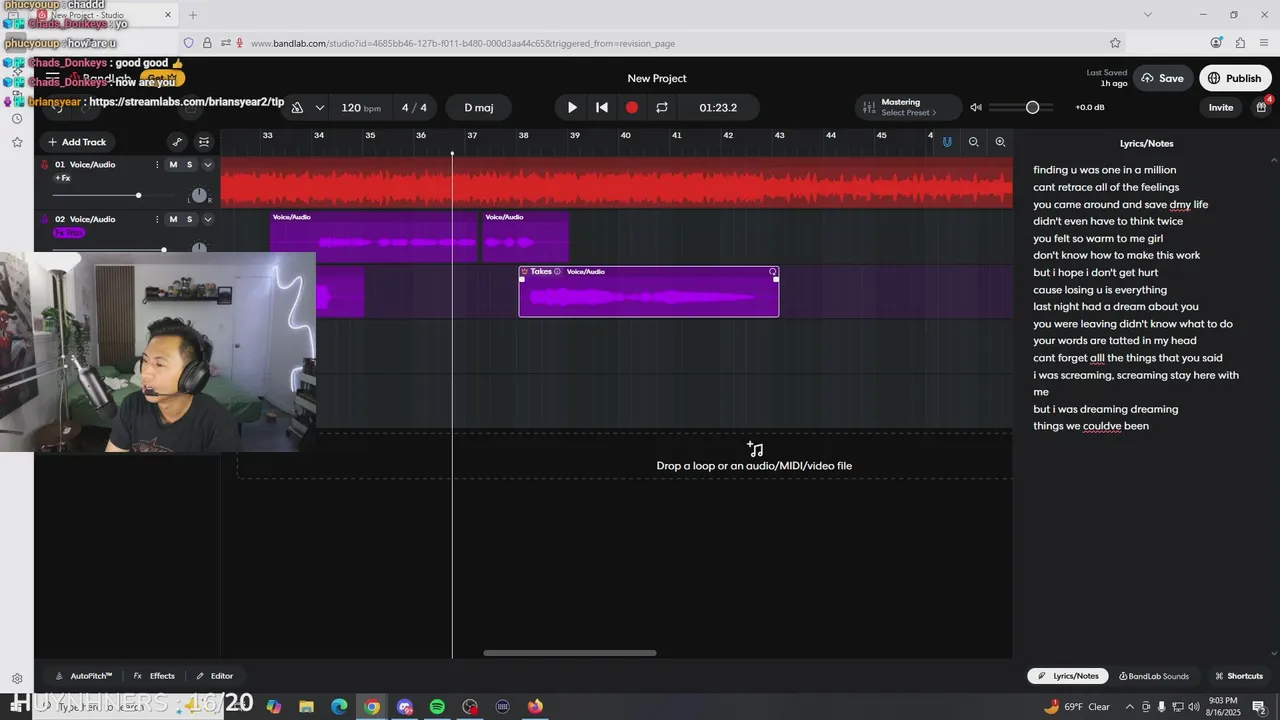1280x720 pixels.
Task: Open the D maj key selector
Action: 479,108
